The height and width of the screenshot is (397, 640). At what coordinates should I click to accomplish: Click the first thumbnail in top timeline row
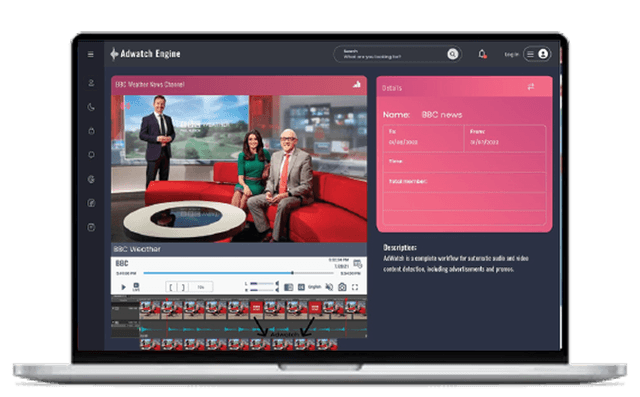point(150,309)
